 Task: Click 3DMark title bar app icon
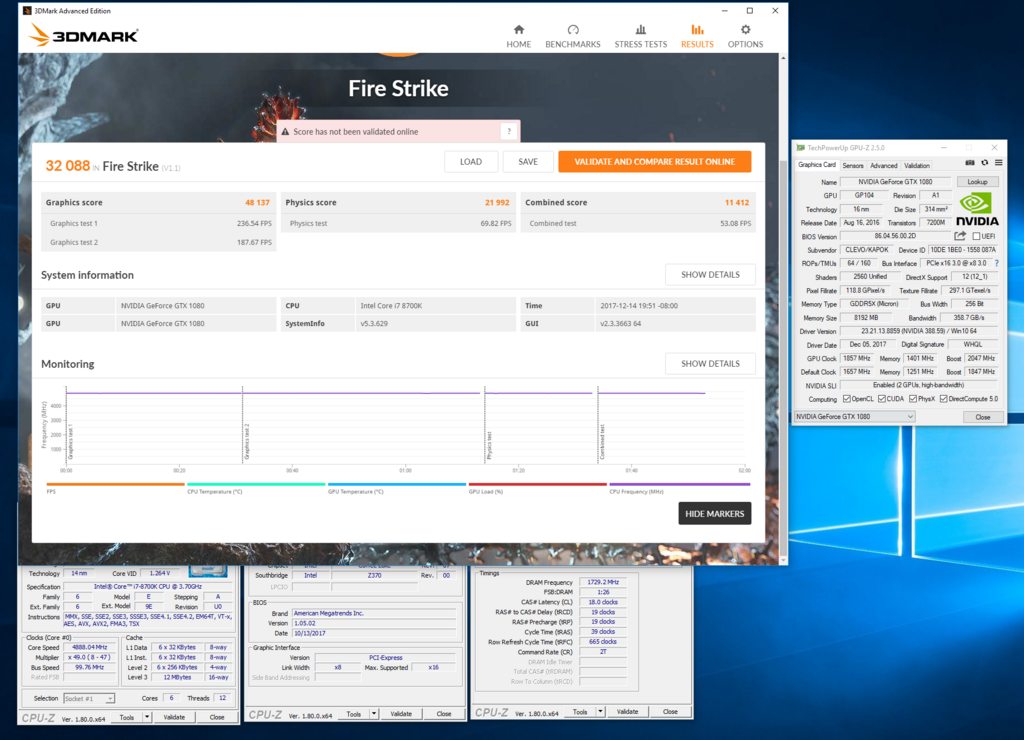tap(27, 10)
